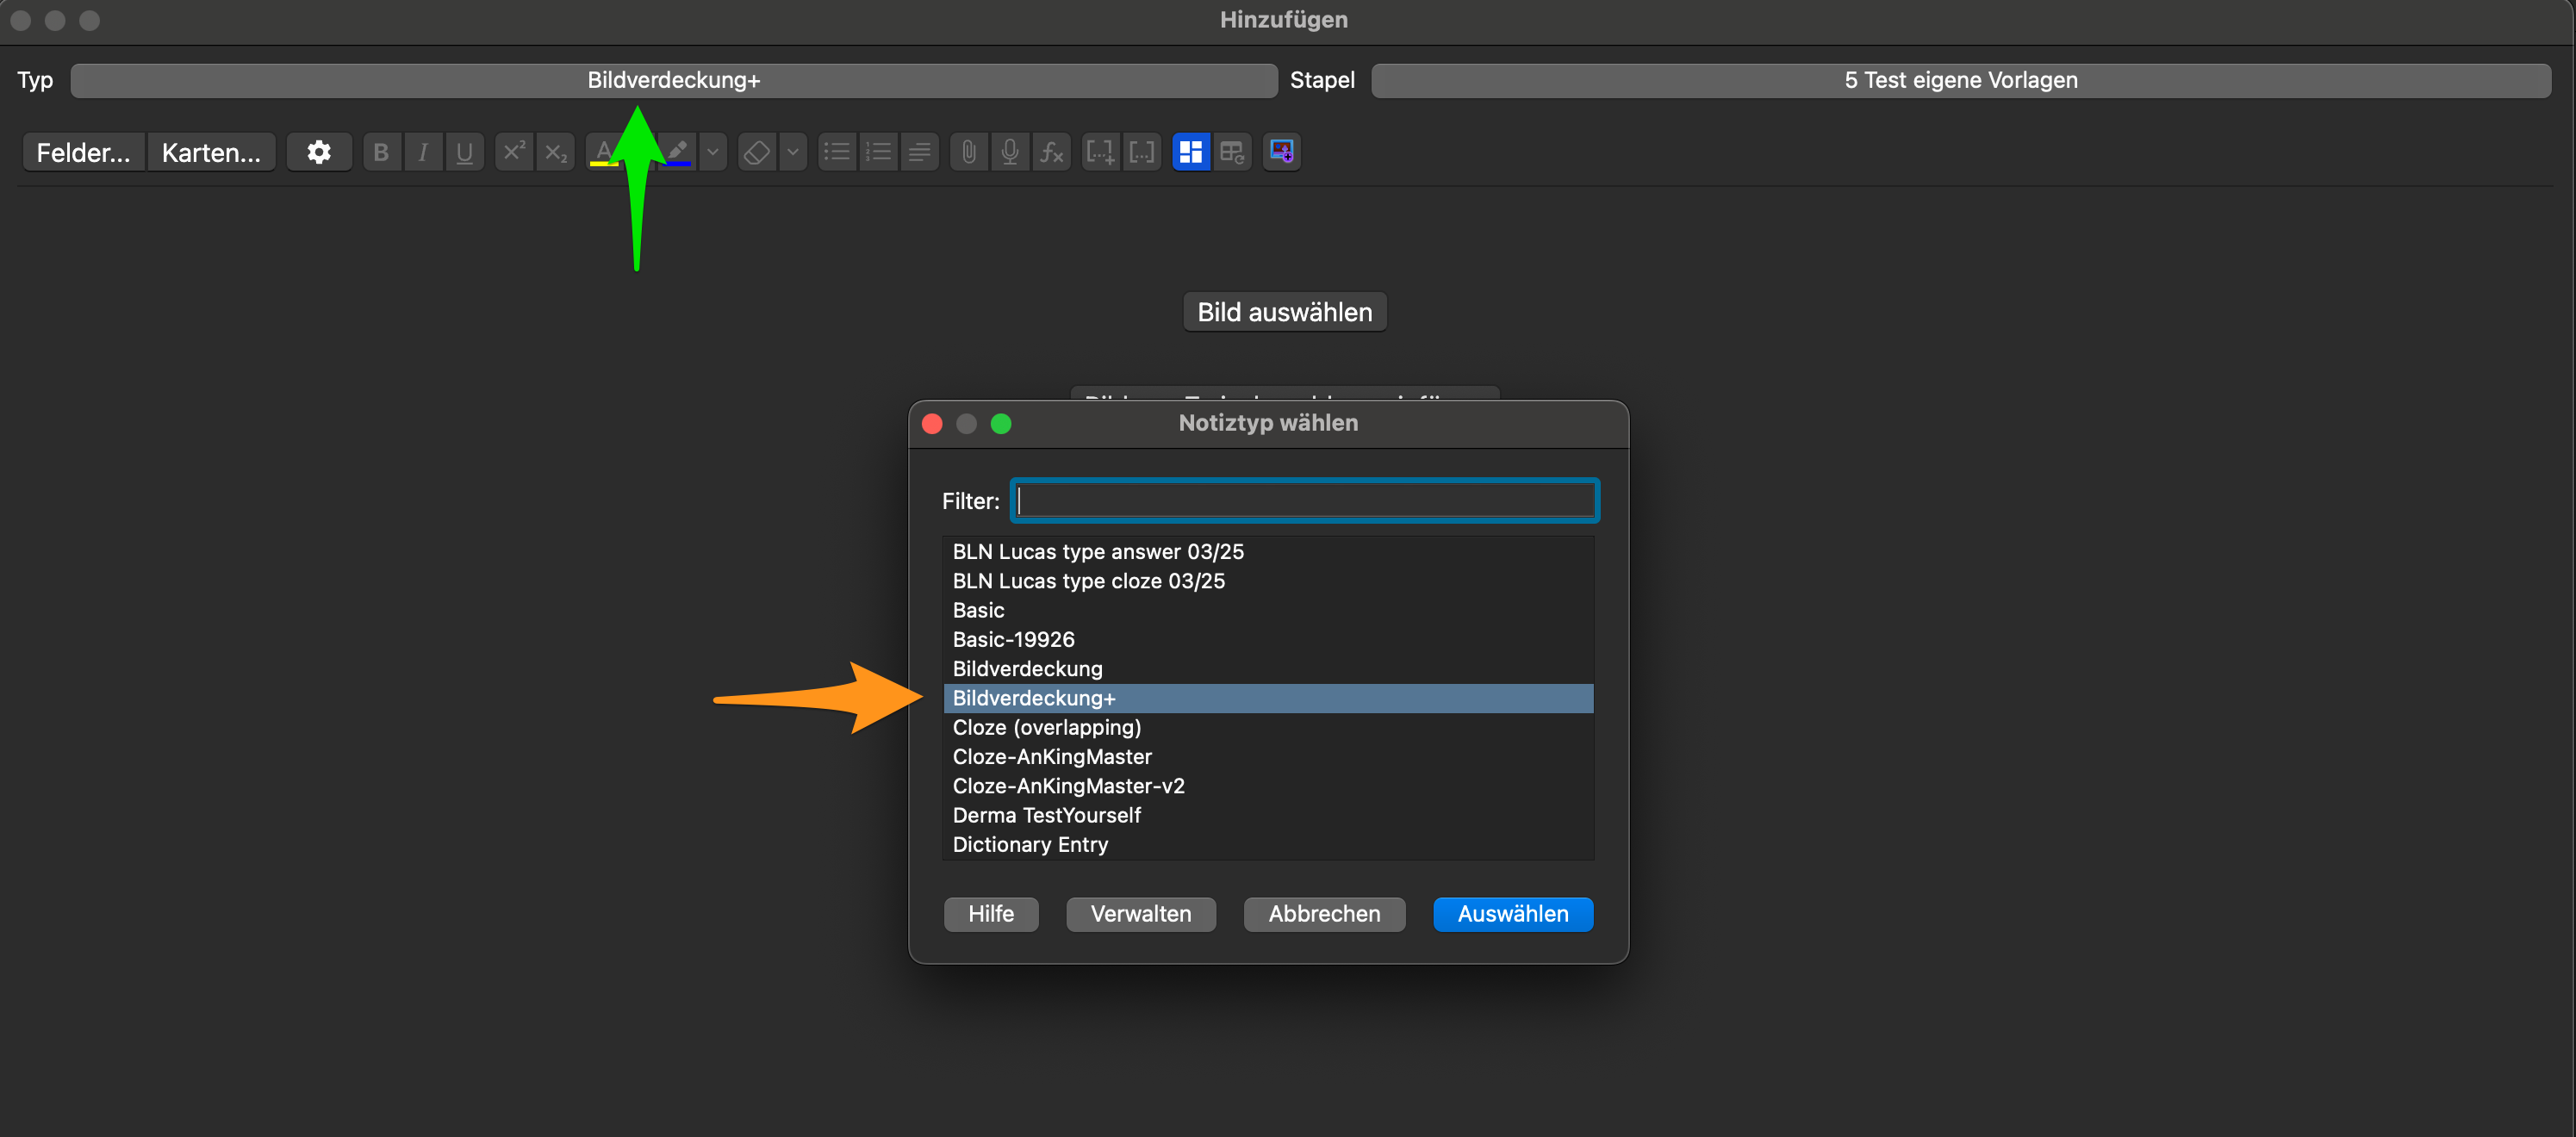Screen dimensions: 2576x1137
Task: Select Cloze (overlapping) note type
Action: [1046, 727]
